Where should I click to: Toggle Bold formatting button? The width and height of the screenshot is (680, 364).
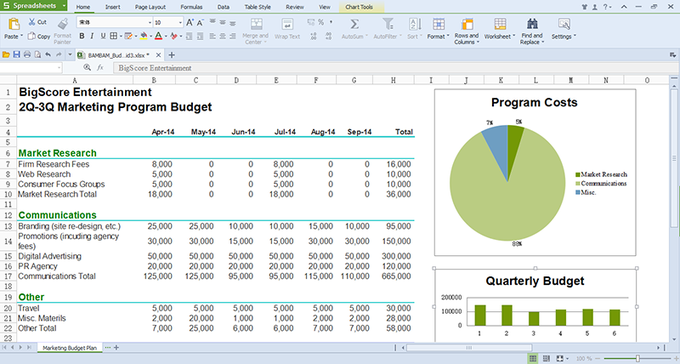(82, 36)
